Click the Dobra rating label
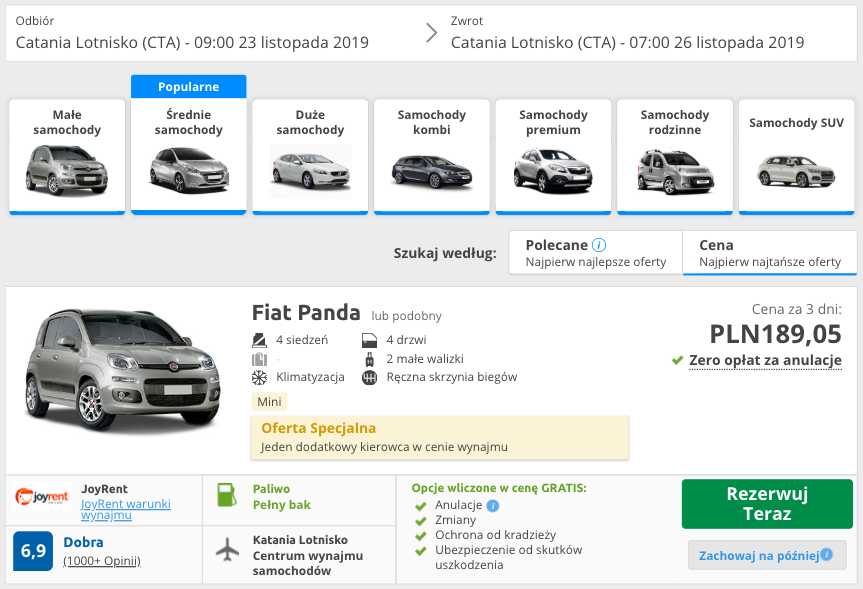863x589 pixels. [x=84, y=542]
